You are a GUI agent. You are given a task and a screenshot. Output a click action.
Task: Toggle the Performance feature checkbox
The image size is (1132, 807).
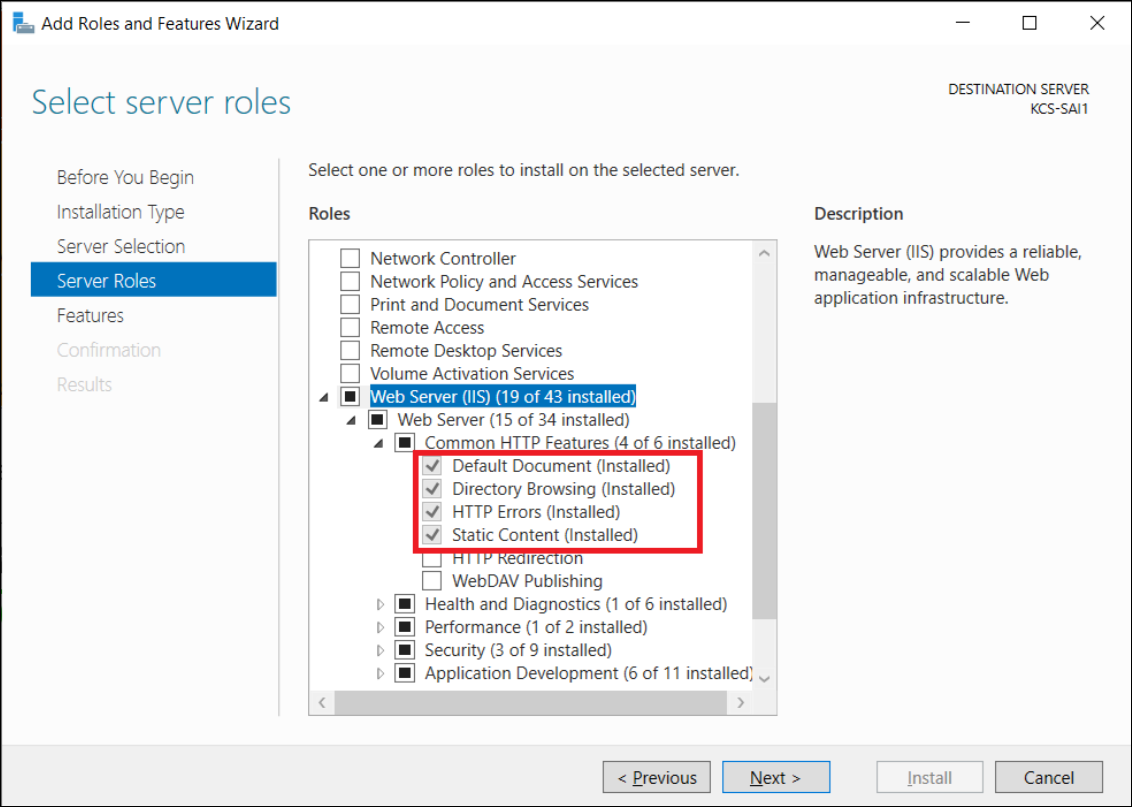coord(405,627)
